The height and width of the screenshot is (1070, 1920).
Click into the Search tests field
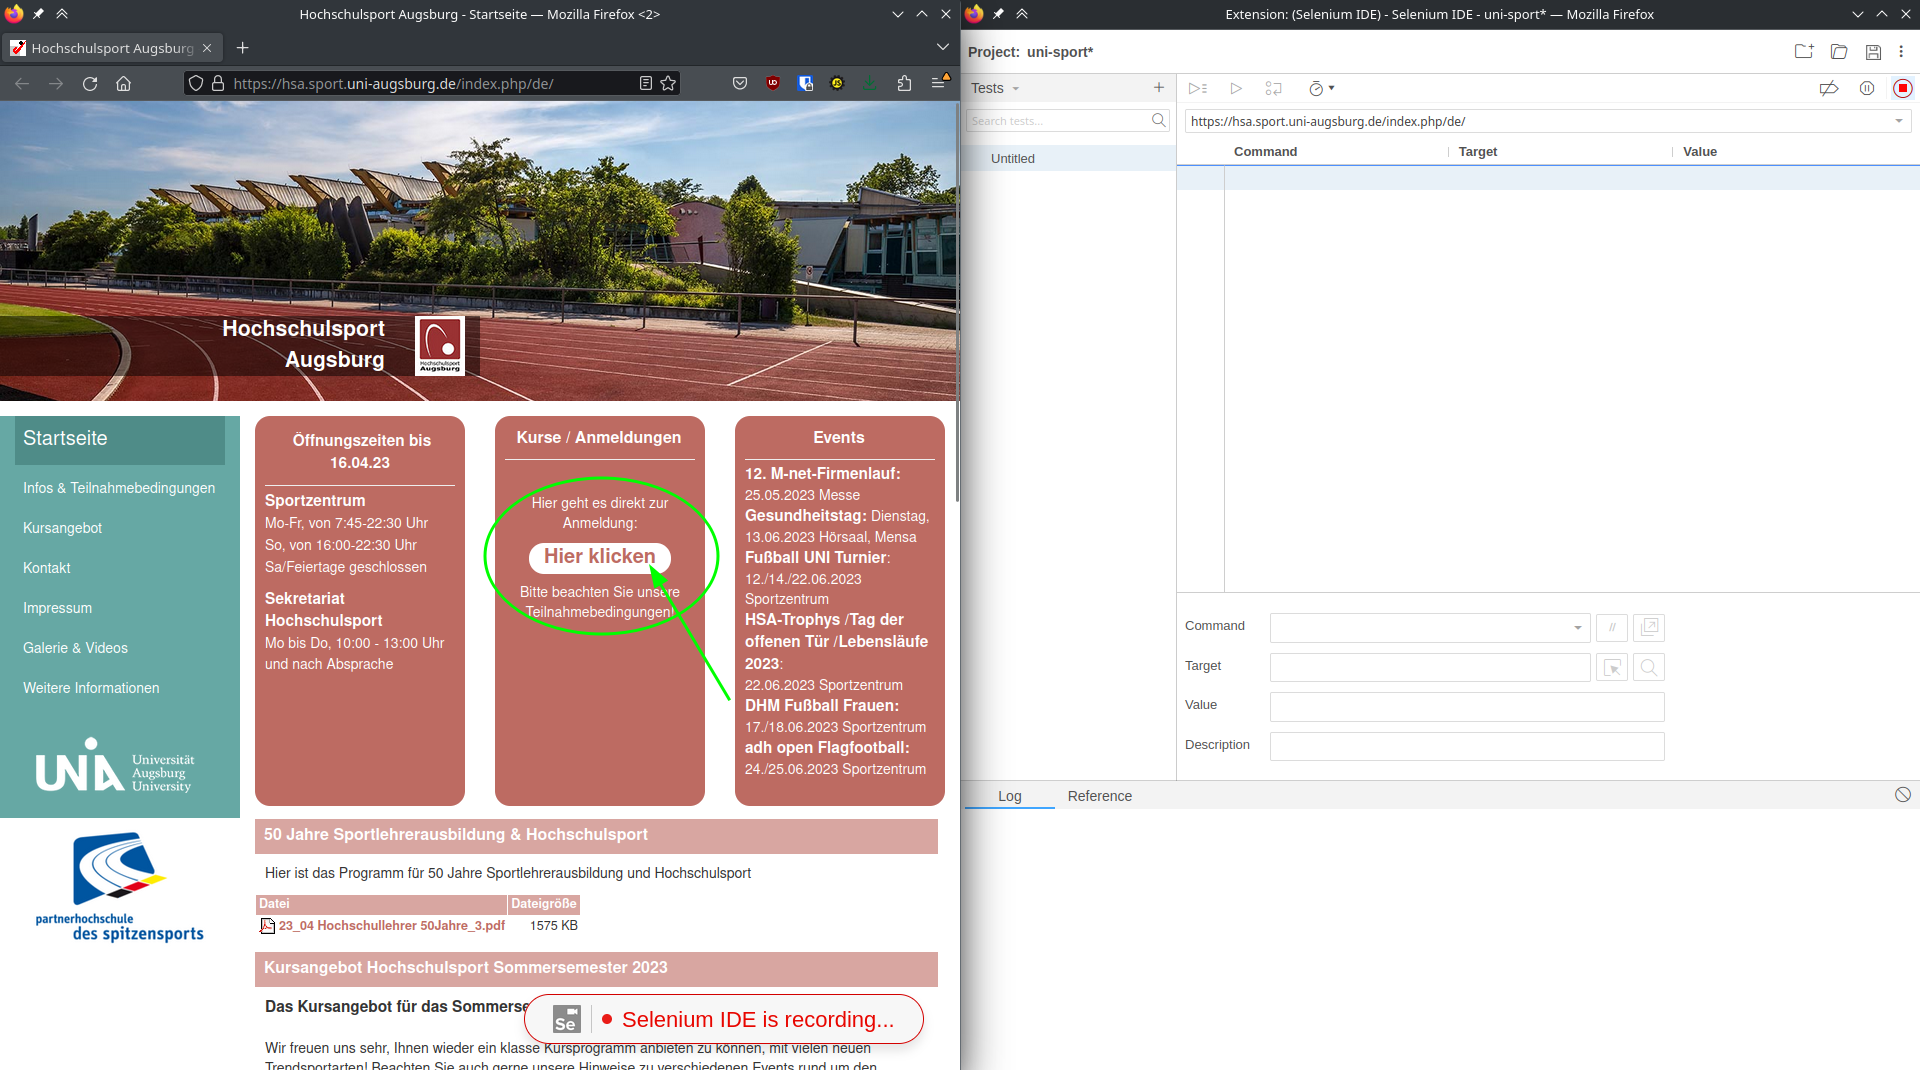tap(1058, 121)
